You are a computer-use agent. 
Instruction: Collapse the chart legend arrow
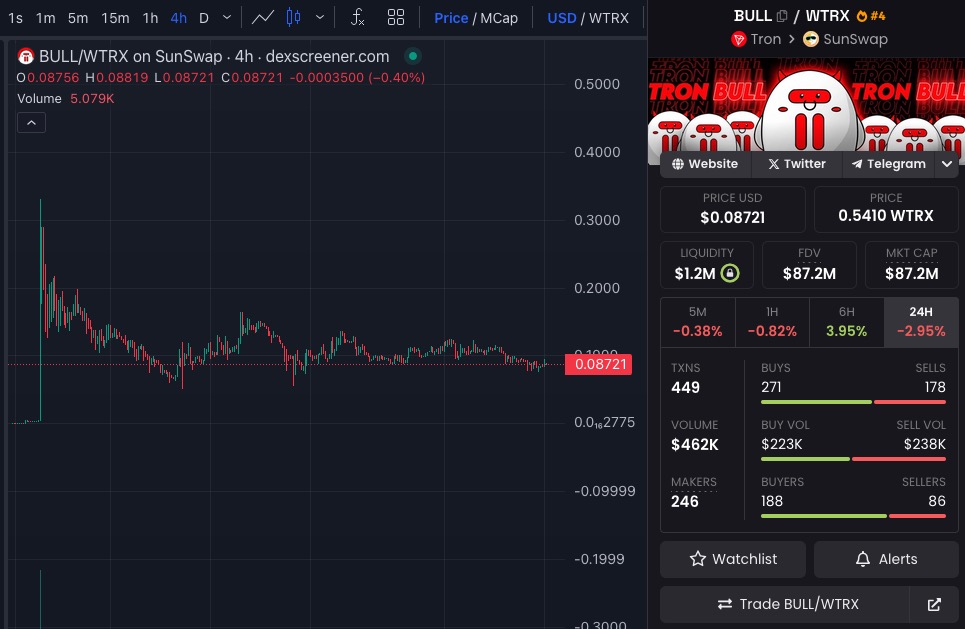click(31, 123)
